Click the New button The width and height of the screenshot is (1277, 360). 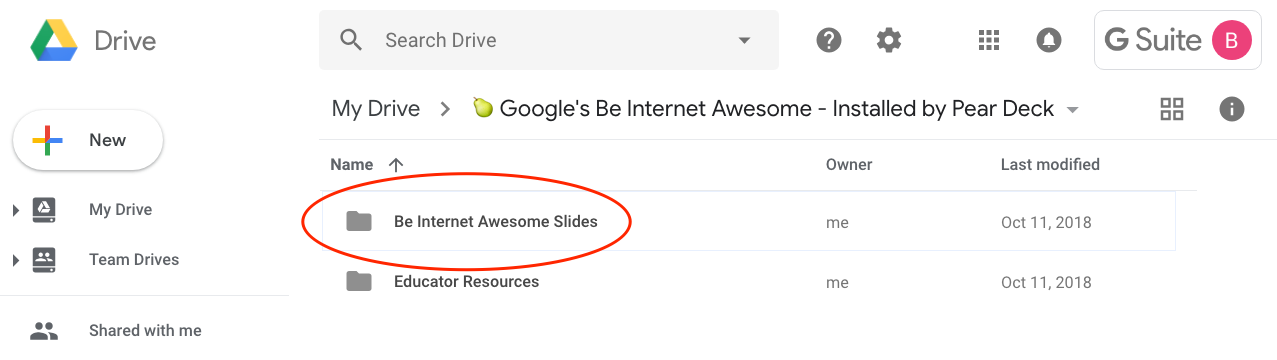(88, 140)
